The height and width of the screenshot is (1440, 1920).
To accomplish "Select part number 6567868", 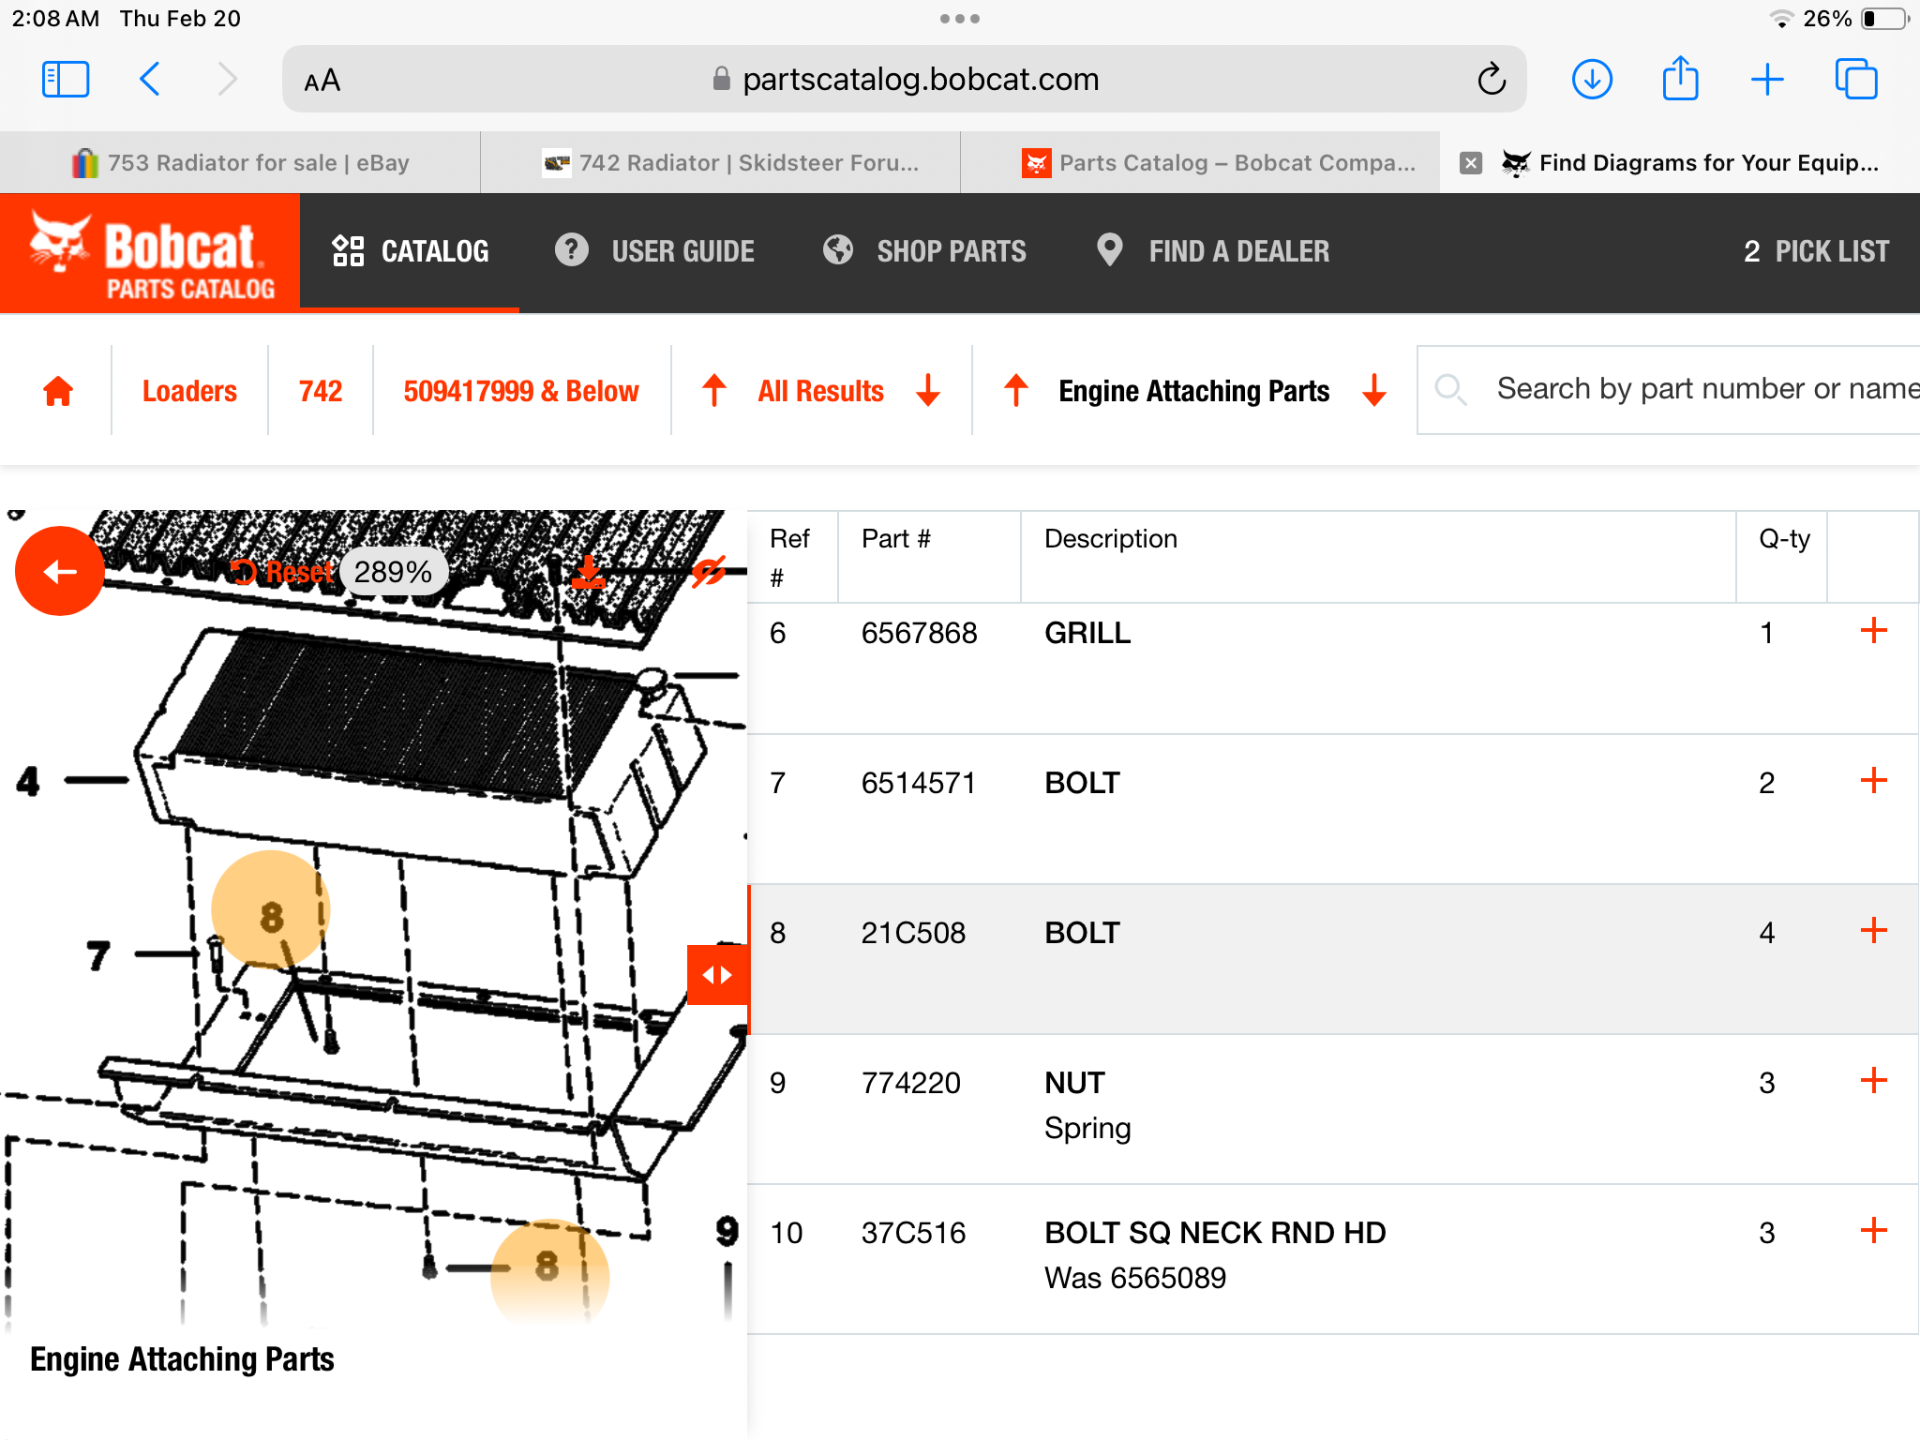I will pyautogui.click(x=919, y=633).
